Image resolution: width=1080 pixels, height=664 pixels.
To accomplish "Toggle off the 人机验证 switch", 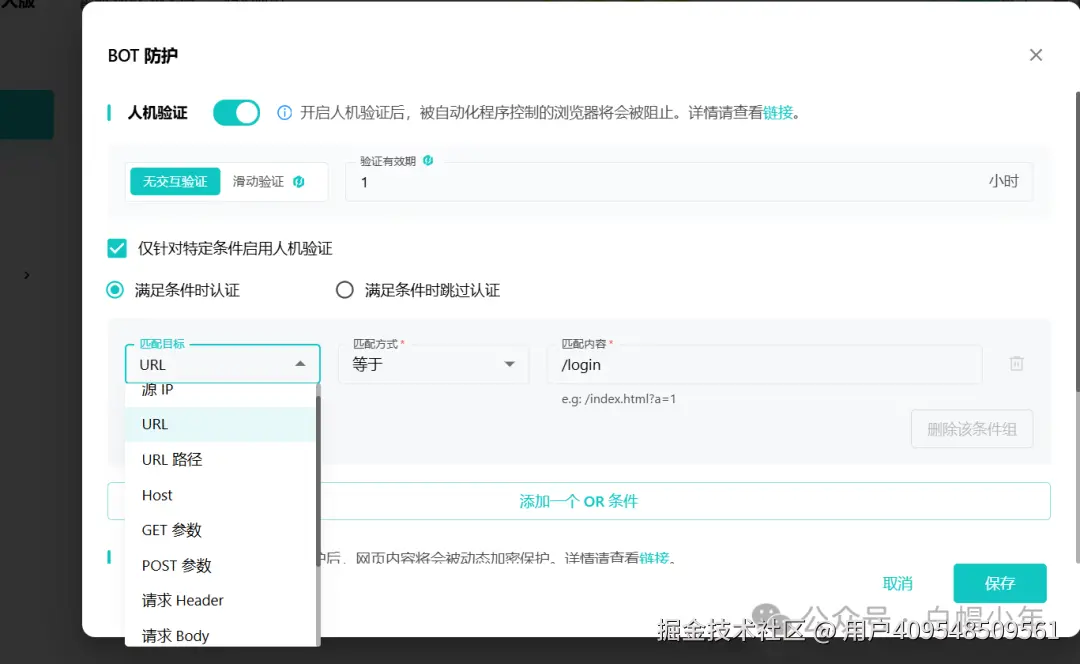I will 236,112.
